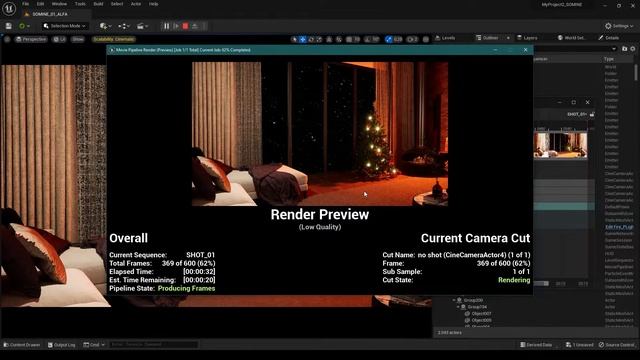This screenshot has width=640, height=360.
Task: Switch to the World Settings tab
Action: click(x=572, y=38)
